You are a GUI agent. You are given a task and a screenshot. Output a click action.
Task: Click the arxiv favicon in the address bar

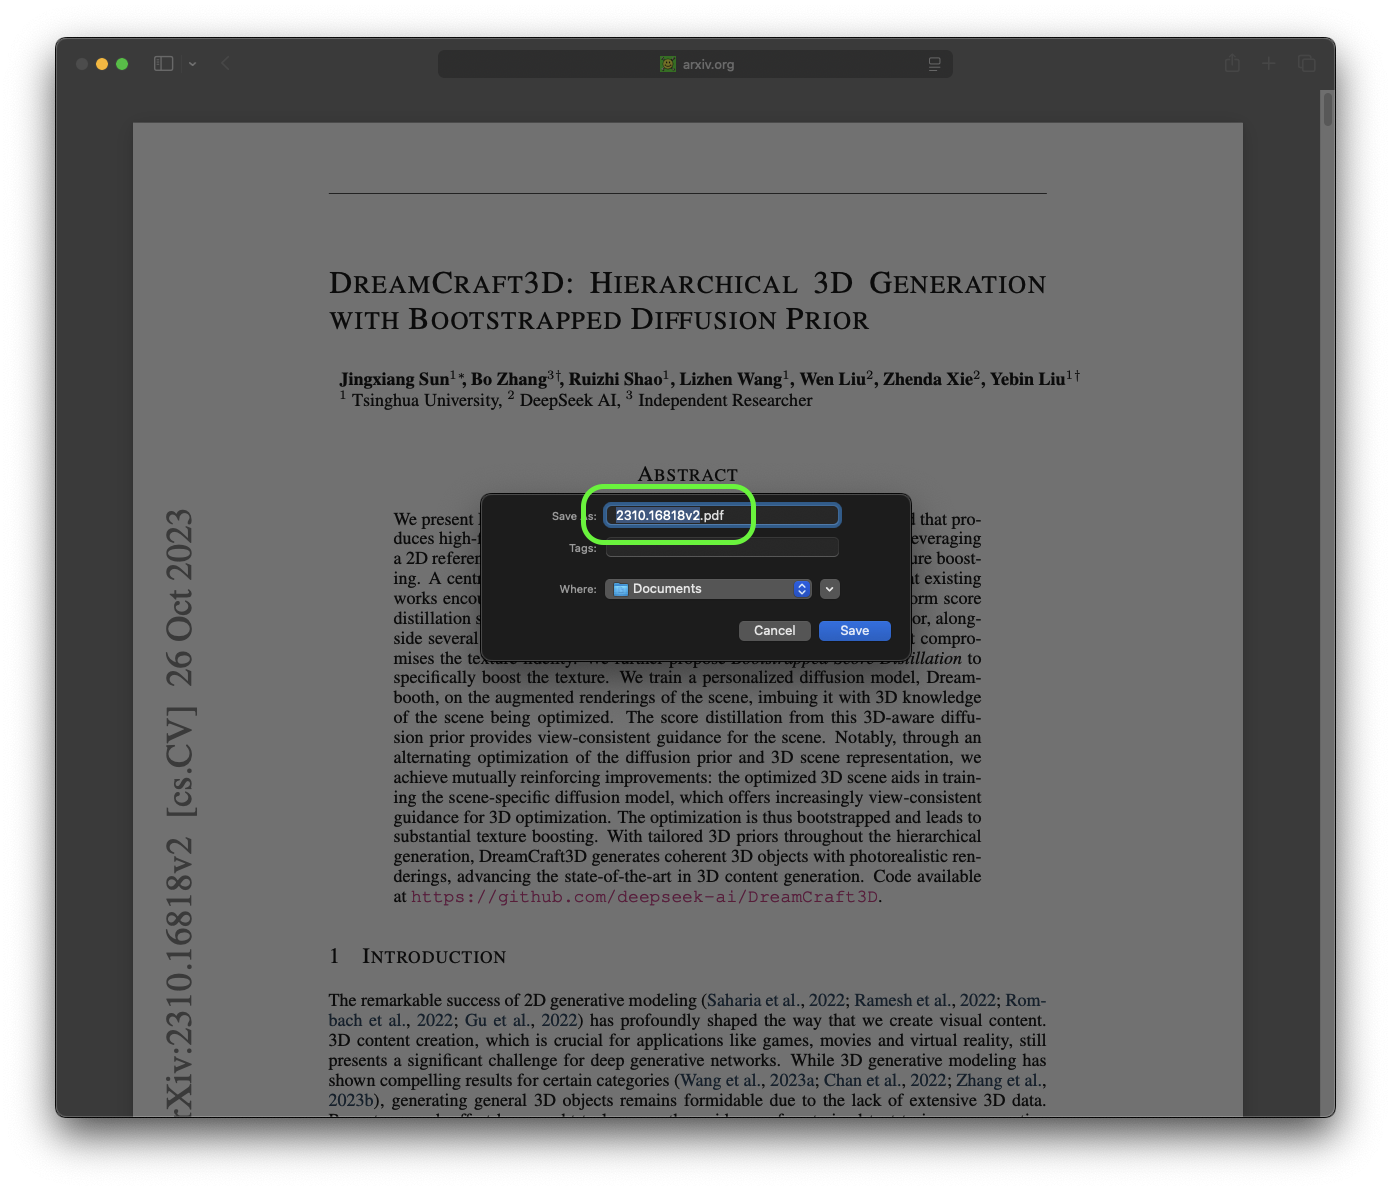coord(668,64)
